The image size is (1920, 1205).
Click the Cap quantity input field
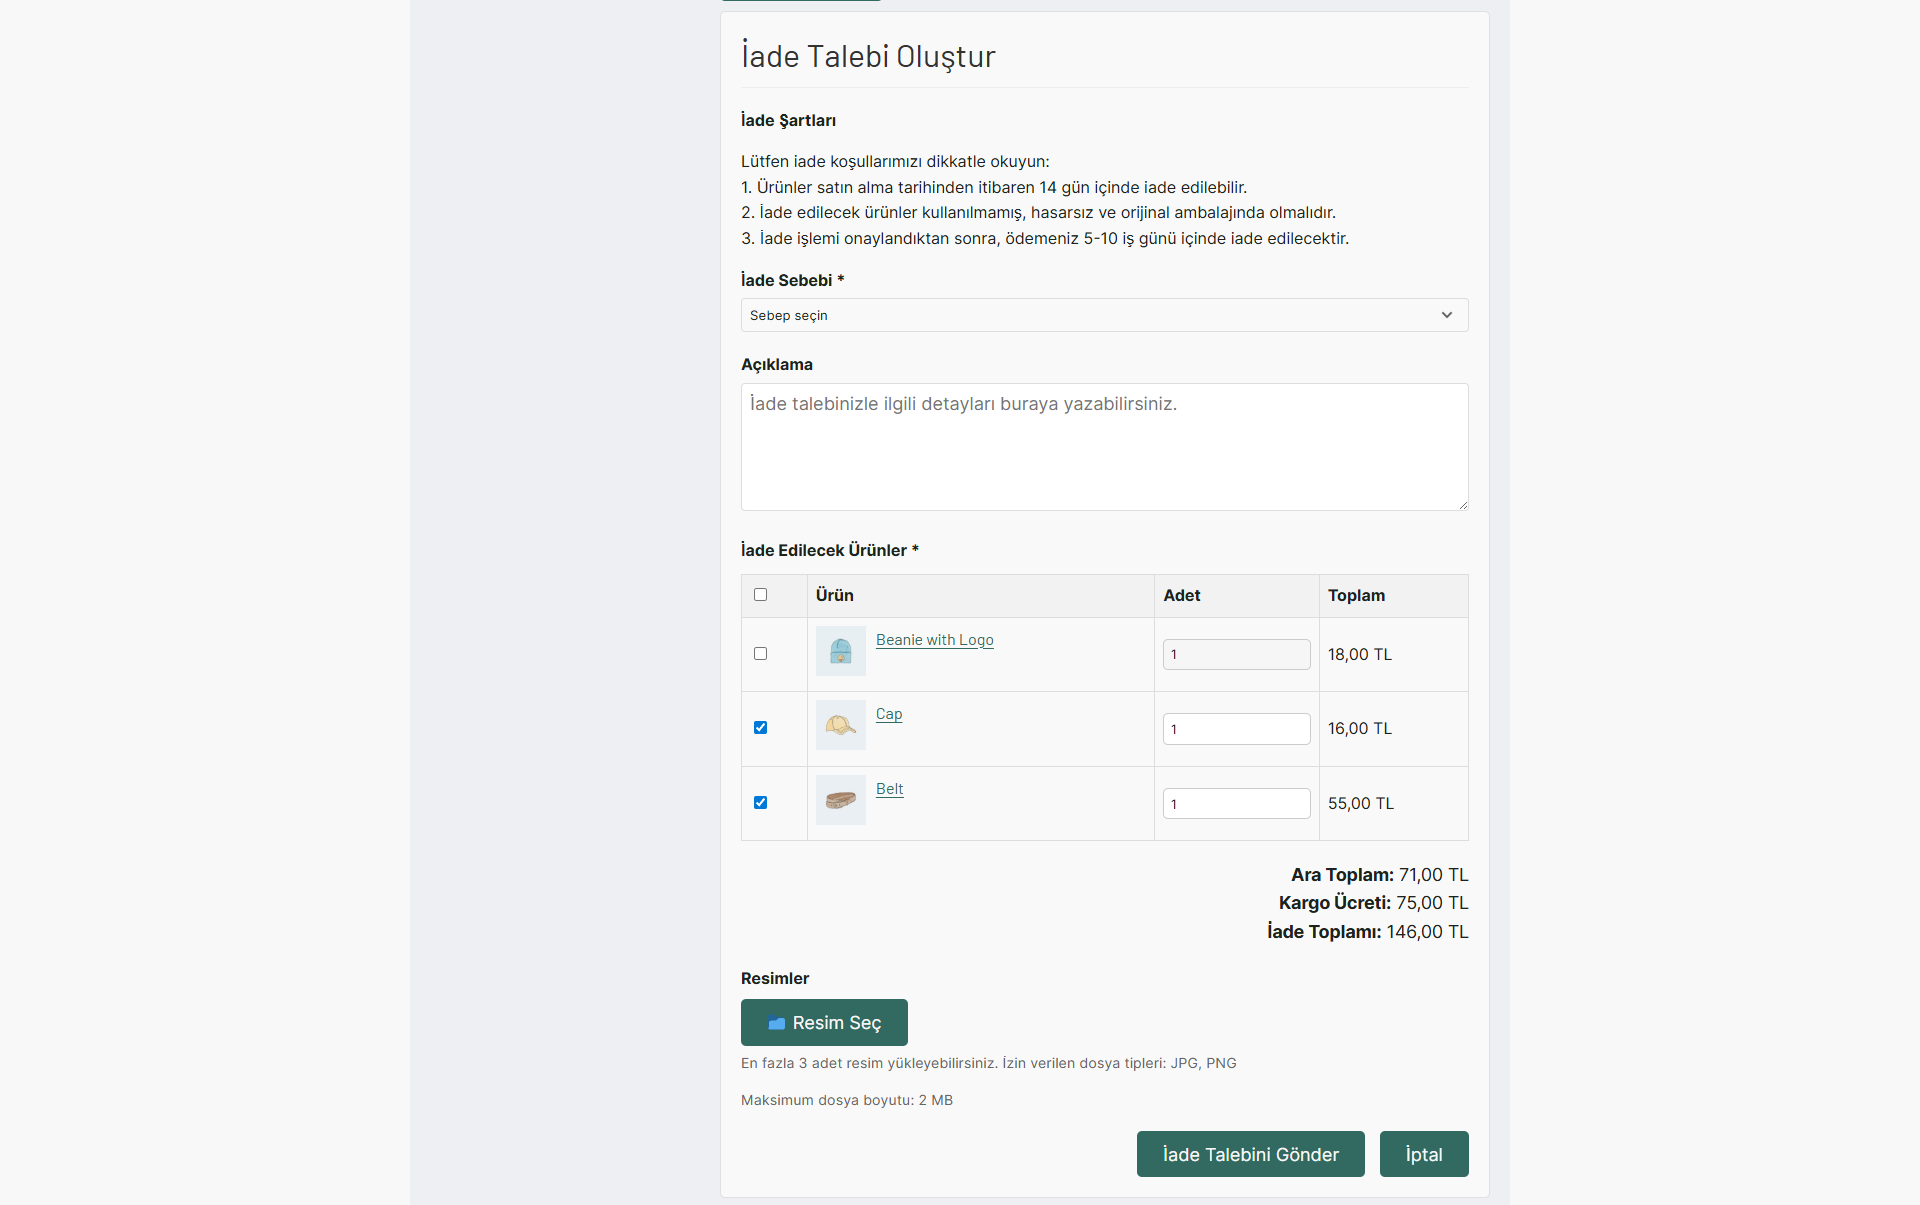click(1236, 729)
